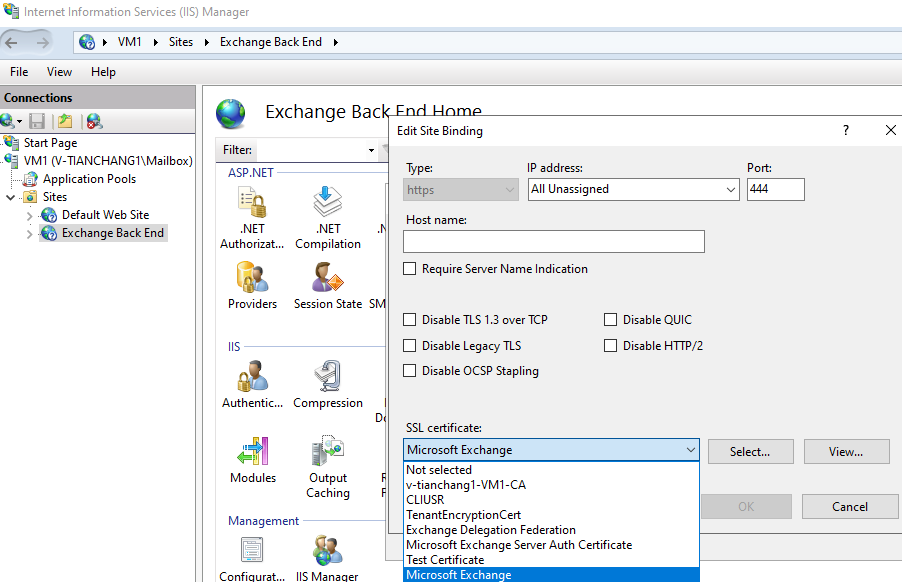Image resolution: width=902 pixels, height=582 pixels.
Task: Choose TenantEncryptionCert certificate option
Action: tap(551, 515)
